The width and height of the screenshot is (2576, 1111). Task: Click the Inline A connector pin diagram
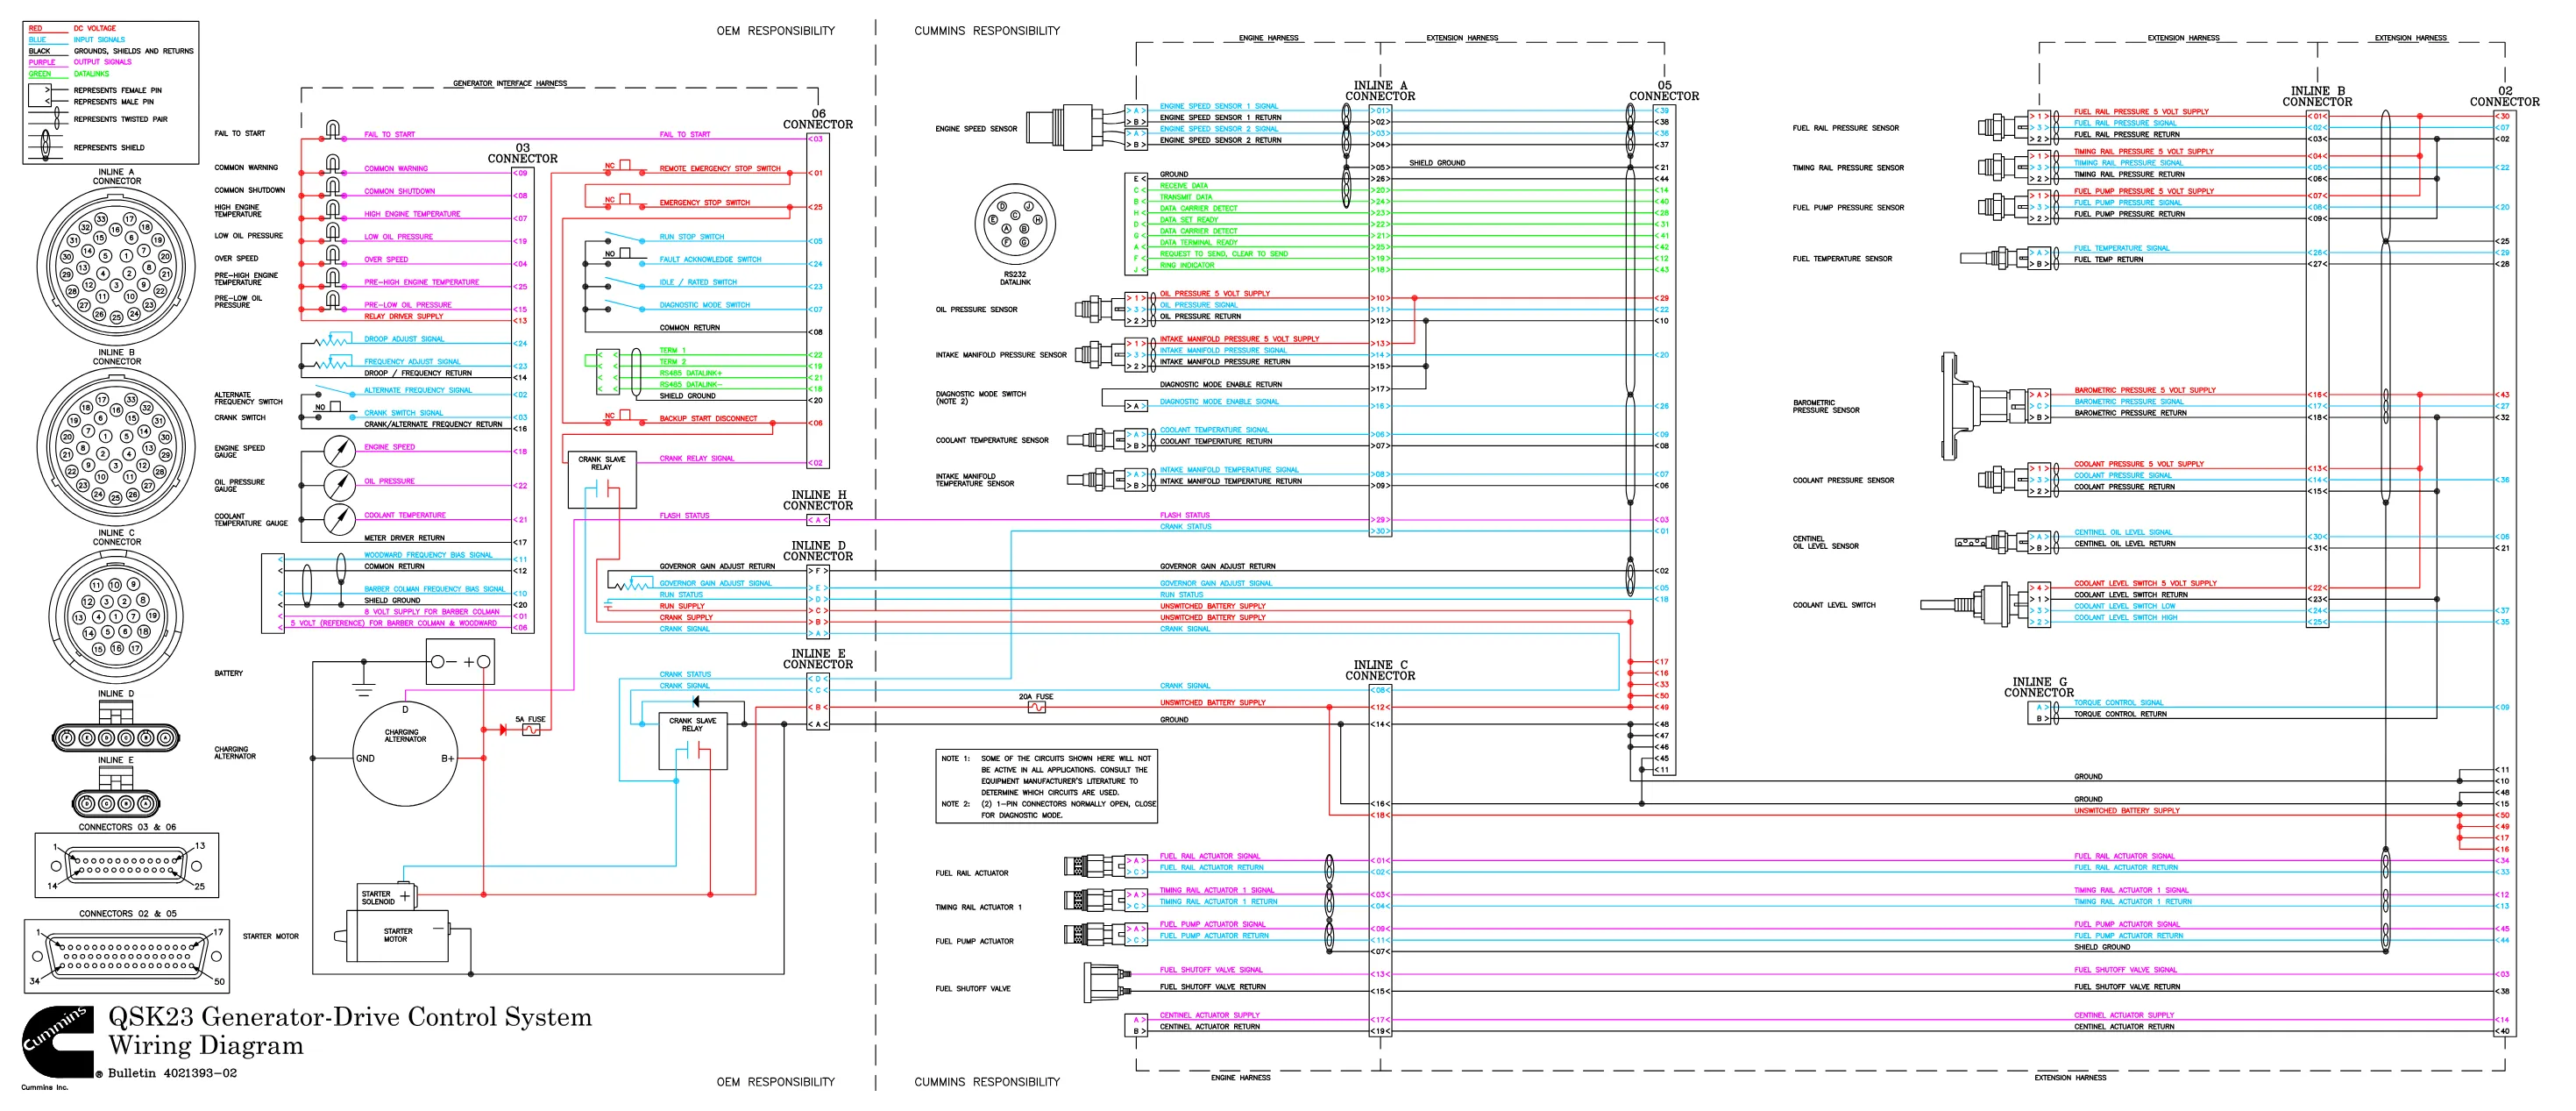(x=117, y=267)
